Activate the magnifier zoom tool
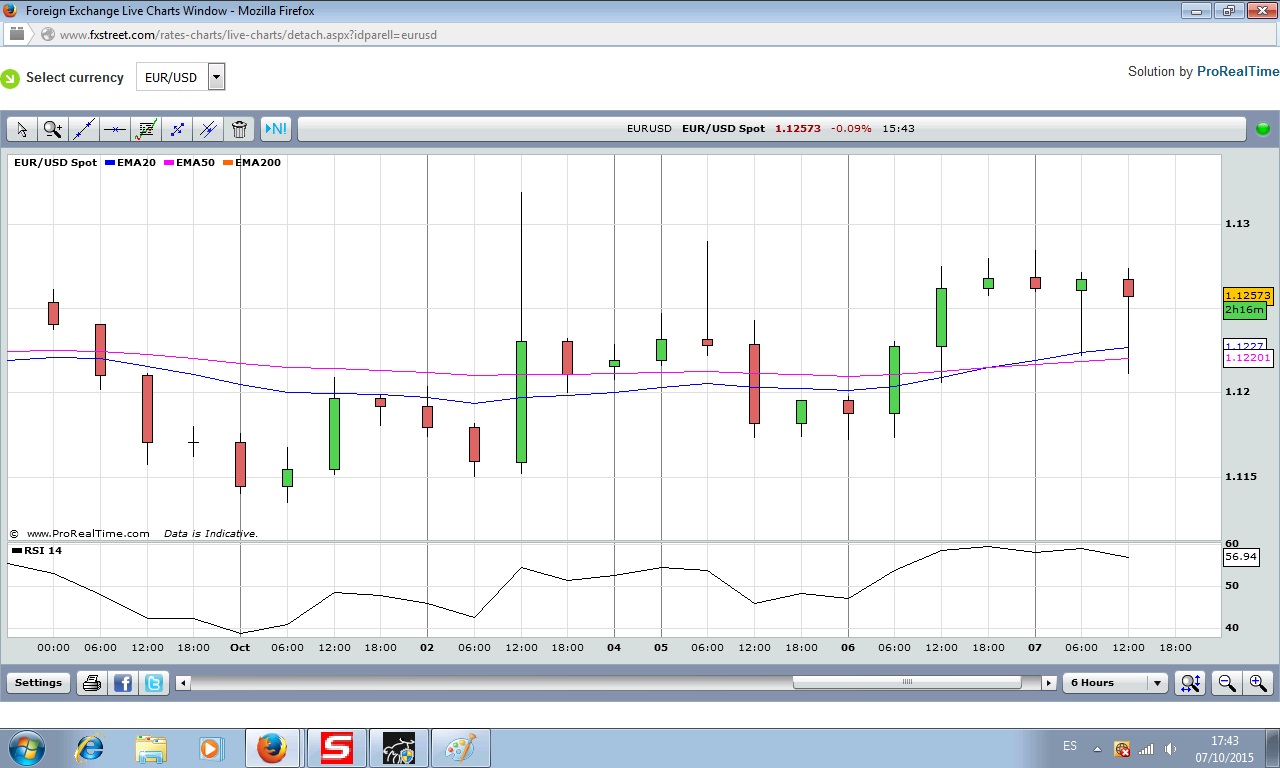 point(53,129)
